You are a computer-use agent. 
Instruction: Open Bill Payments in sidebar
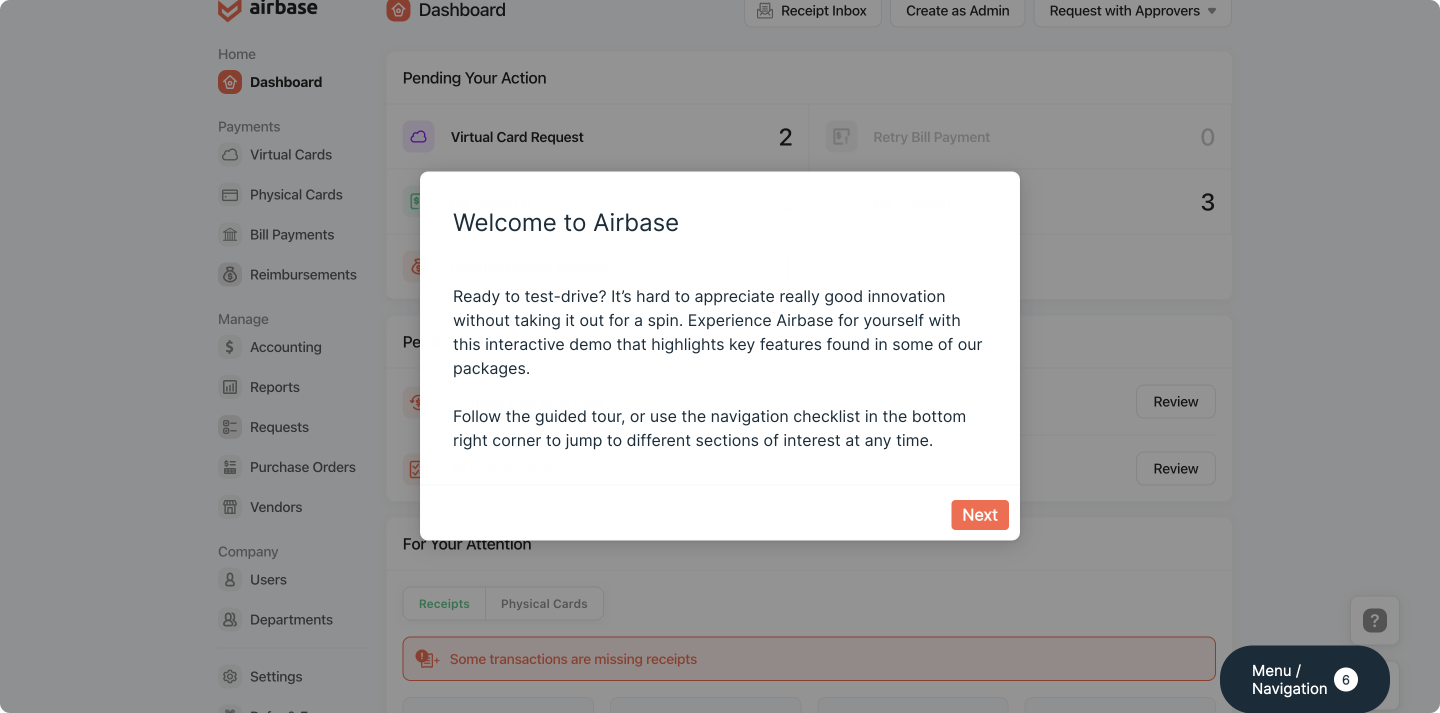(x=277, y=235)
